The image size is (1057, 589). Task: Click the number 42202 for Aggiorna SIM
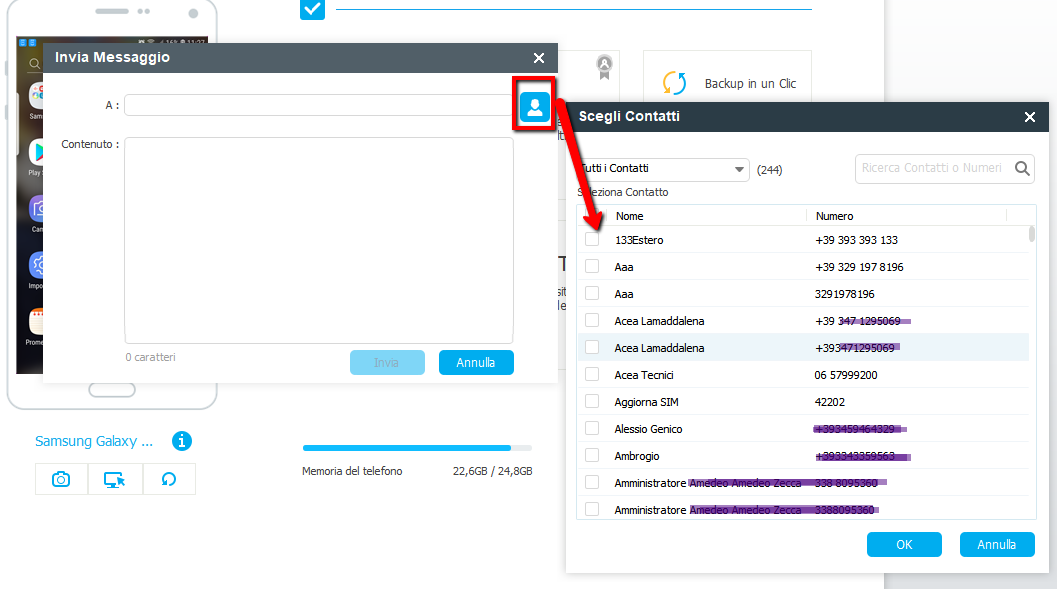click(830, 402)
